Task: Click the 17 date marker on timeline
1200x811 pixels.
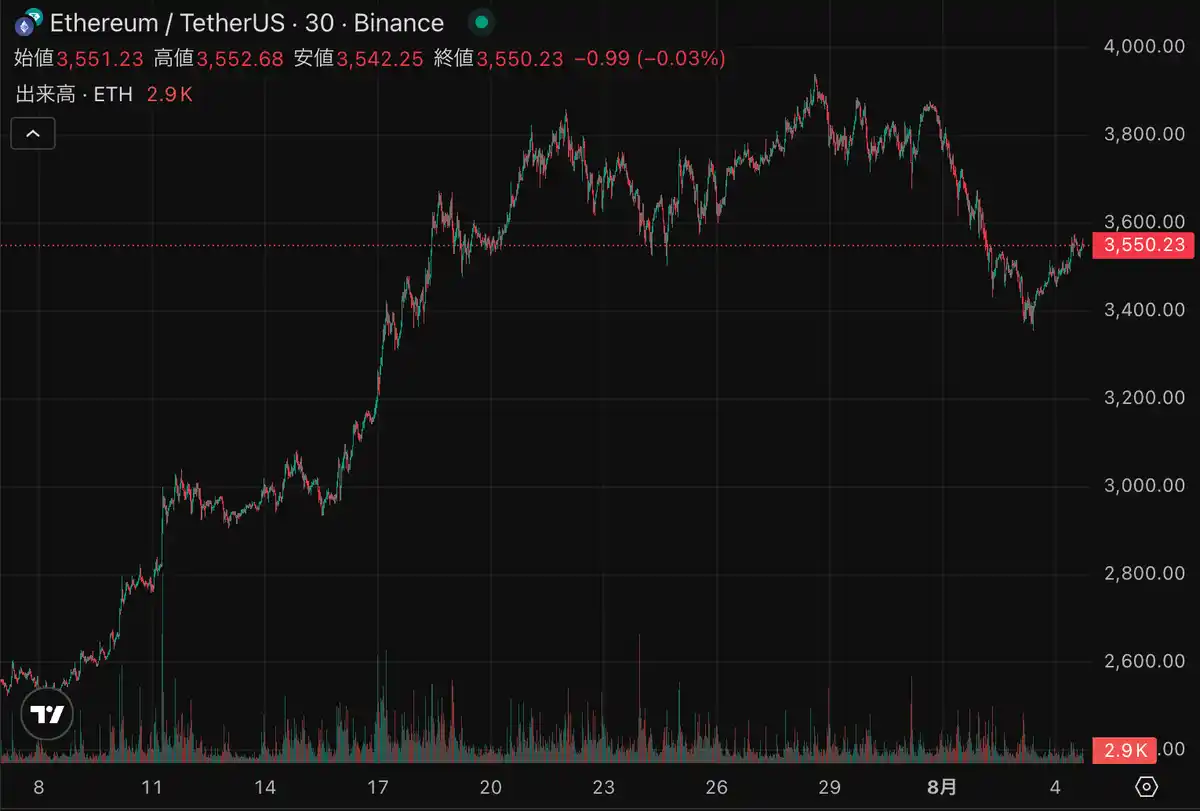Action: point(377,787)
